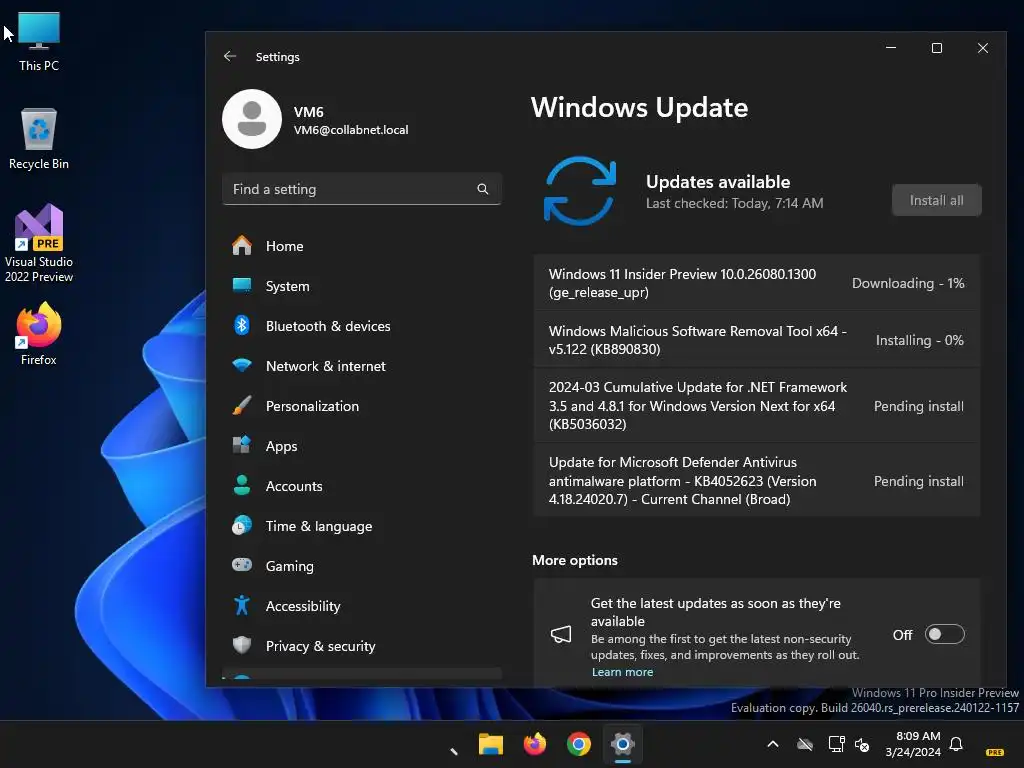Click the .NET Framework Cumulative Update row

[756, 406]
